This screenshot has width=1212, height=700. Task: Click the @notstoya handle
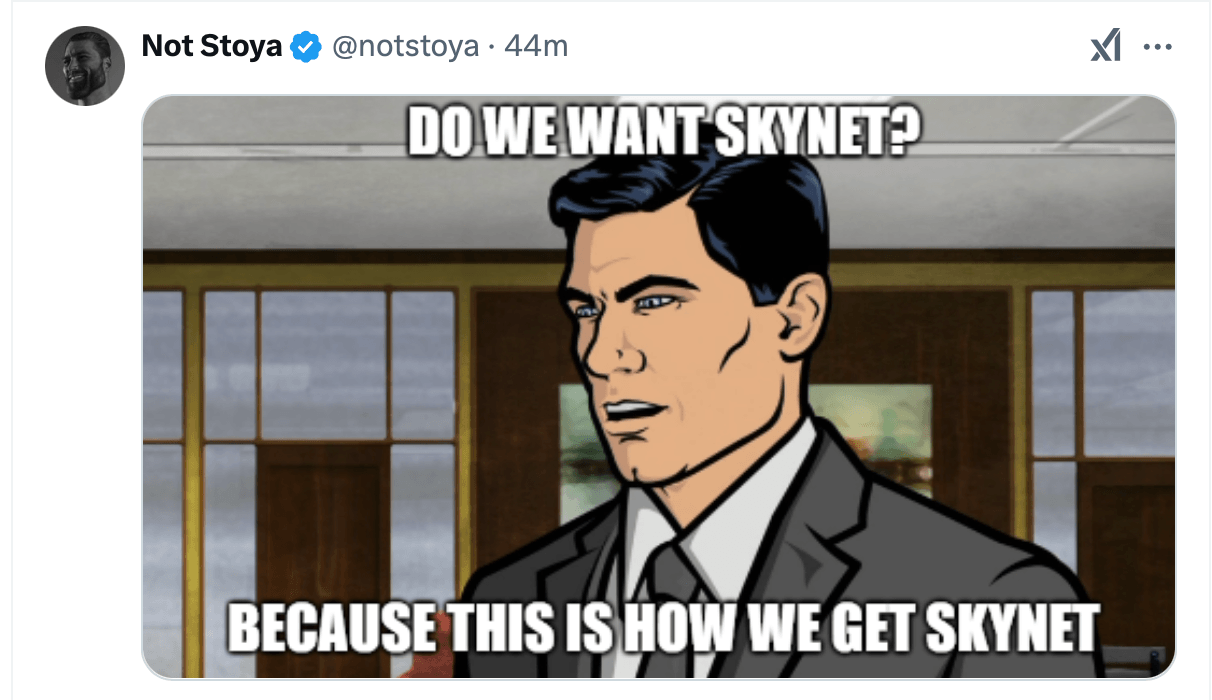(405, 46)
